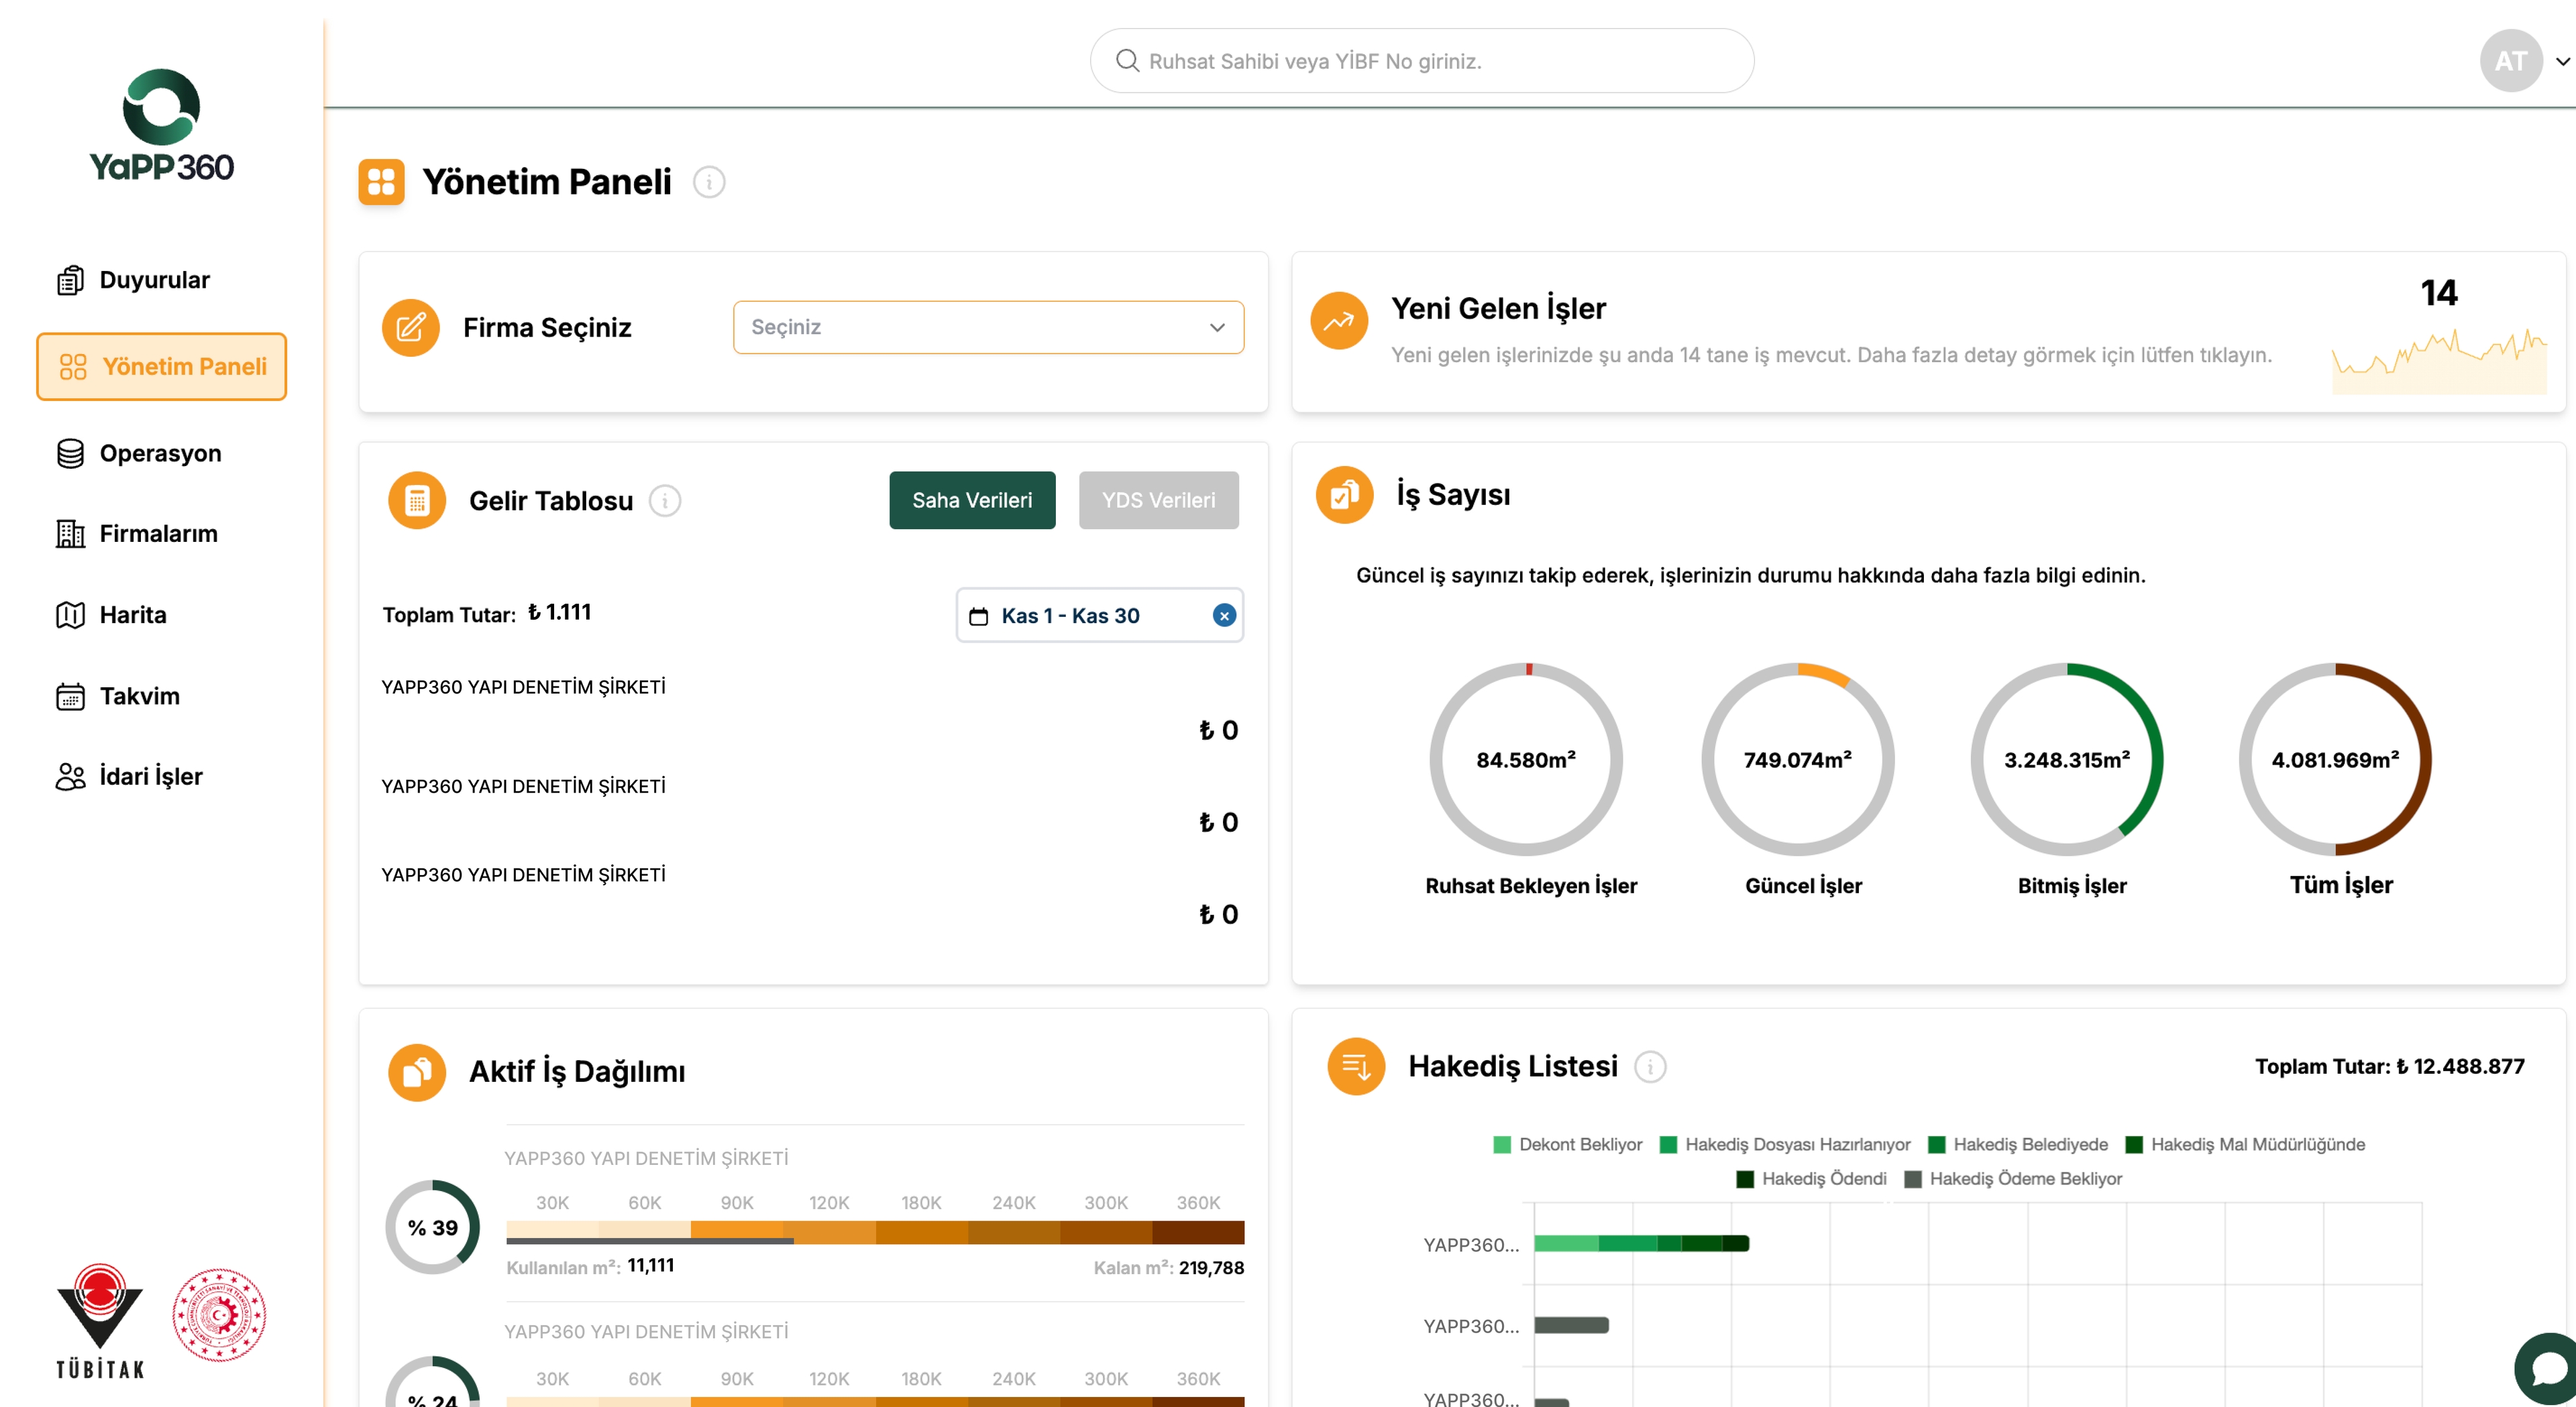The width and height of the screenshot is (2576, 1407).
Task: Switch to YDS Verileri
Action: tap(1158, 500)
